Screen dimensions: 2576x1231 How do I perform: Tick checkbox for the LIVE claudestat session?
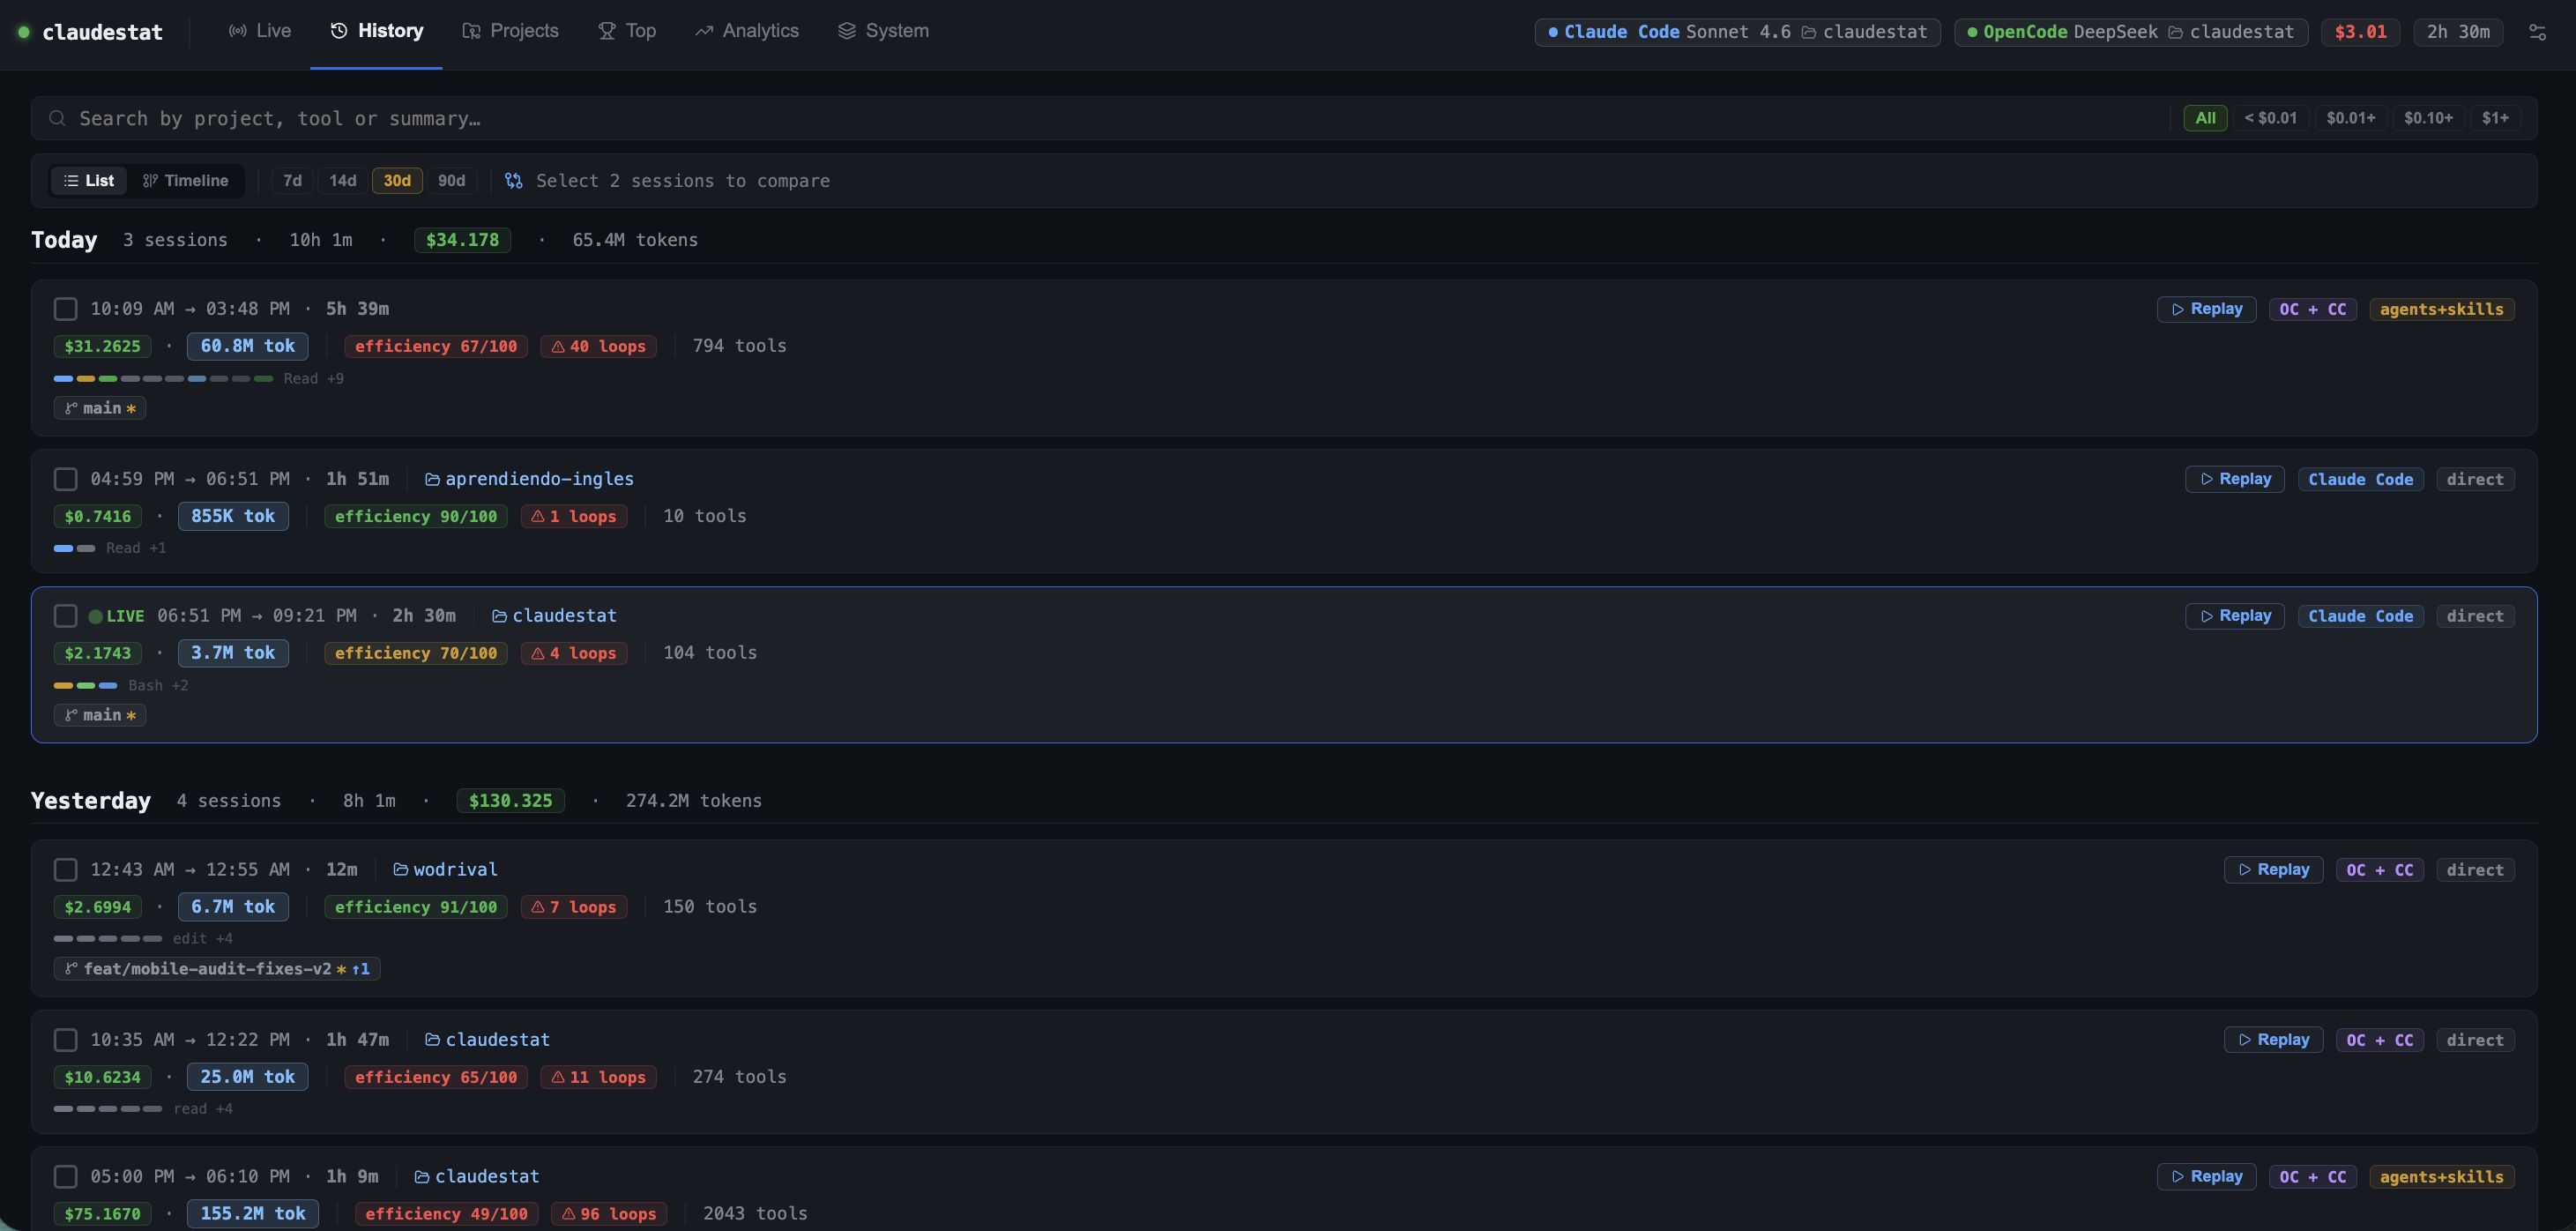[65, 616]
